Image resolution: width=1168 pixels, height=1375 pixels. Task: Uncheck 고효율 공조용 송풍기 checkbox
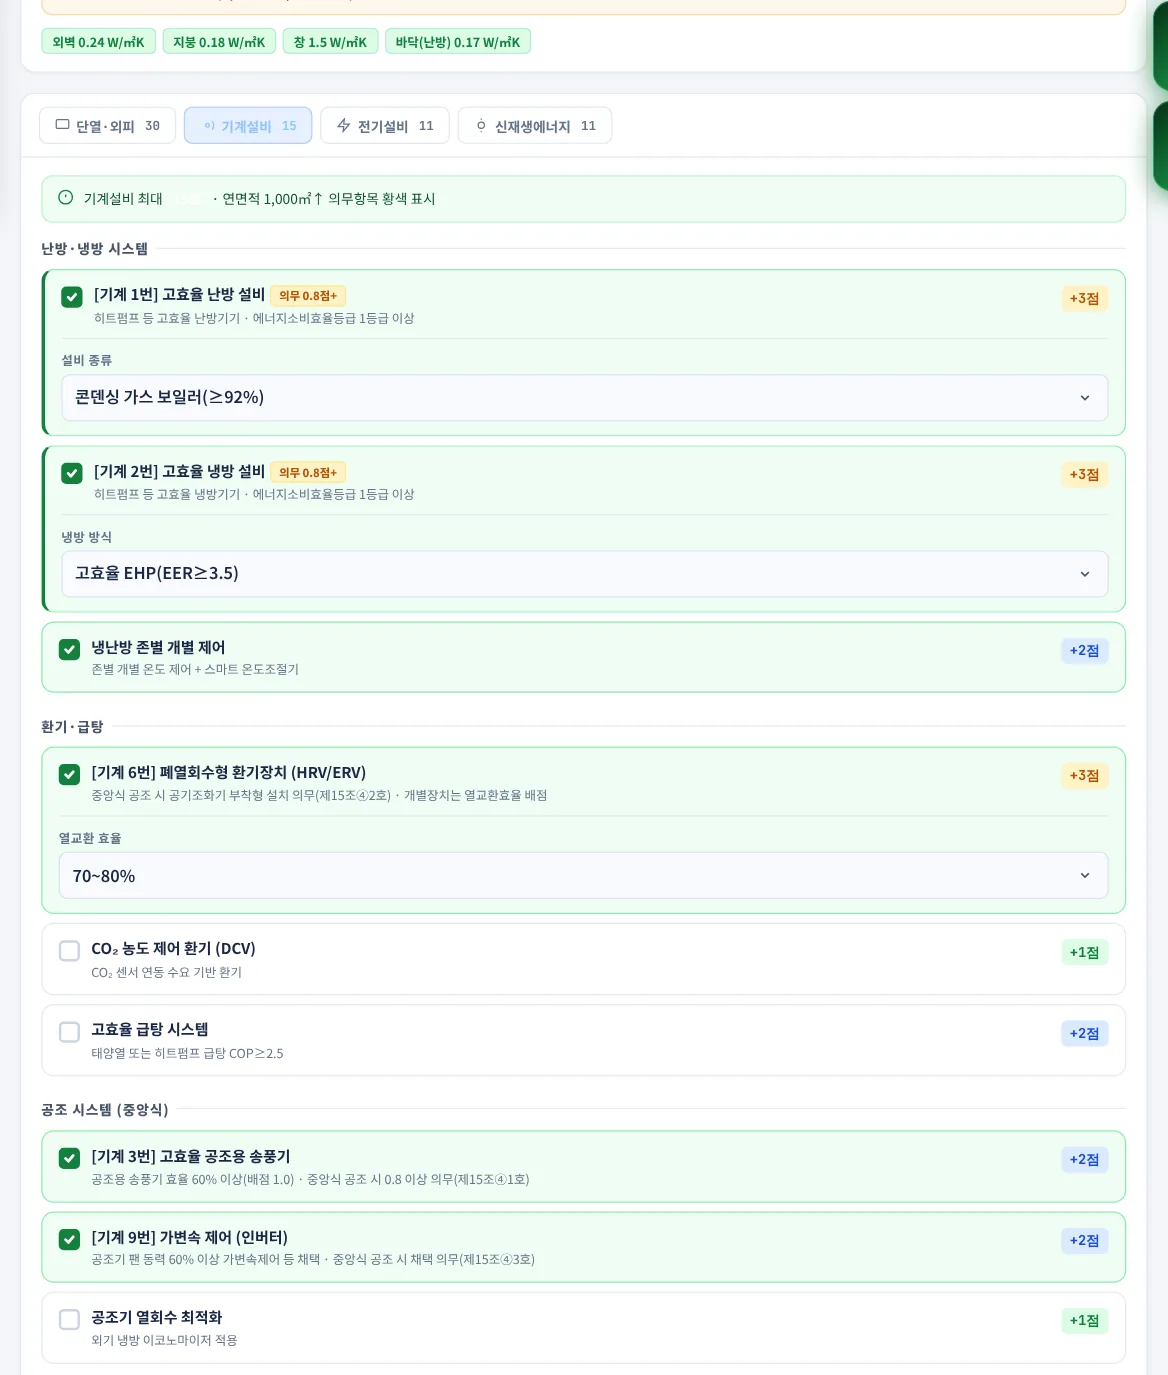point(69,1158)
